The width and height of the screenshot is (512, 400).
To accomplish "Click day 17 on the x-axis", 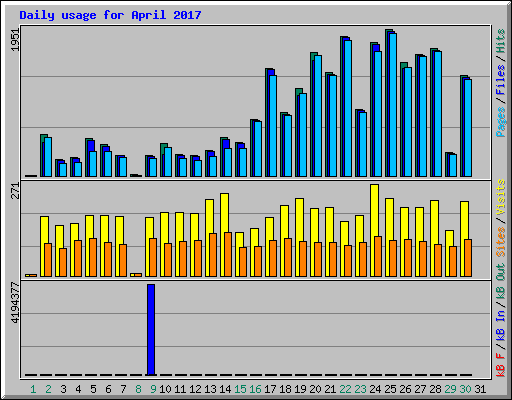I will (270, 389).
